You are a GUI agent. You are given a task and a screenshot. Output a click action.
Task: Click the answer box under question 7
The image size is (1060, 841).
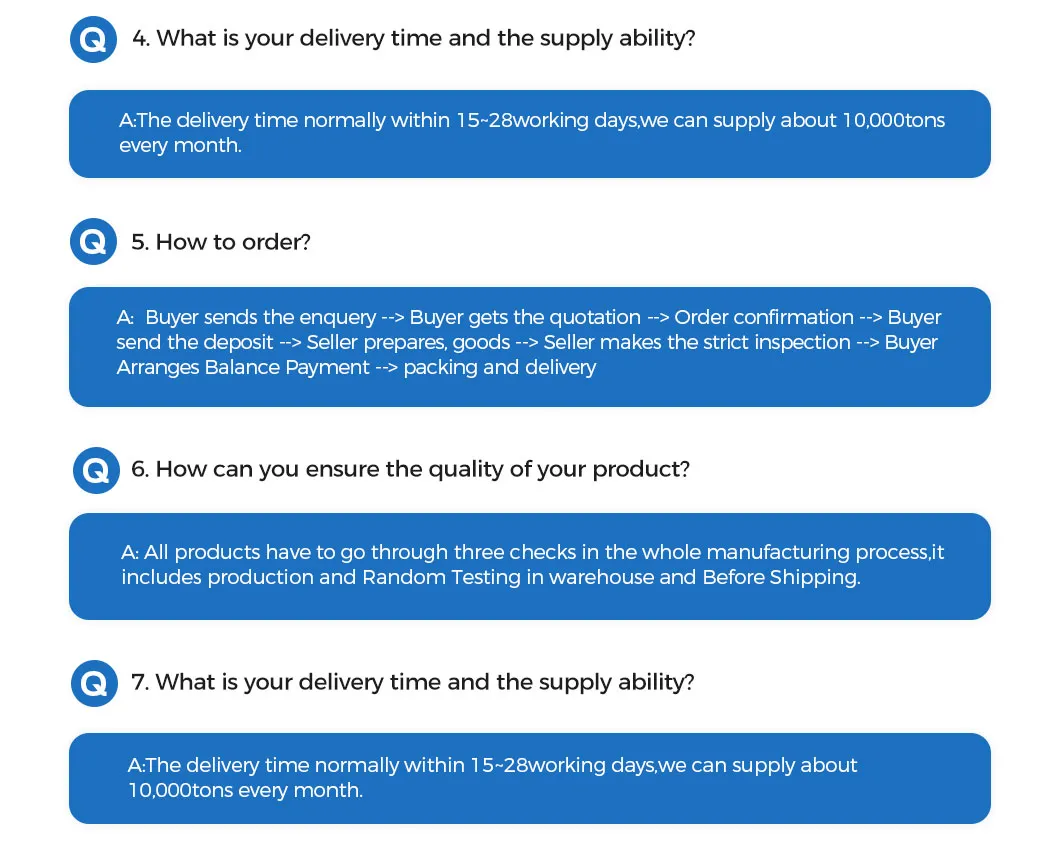coord(529,778)
